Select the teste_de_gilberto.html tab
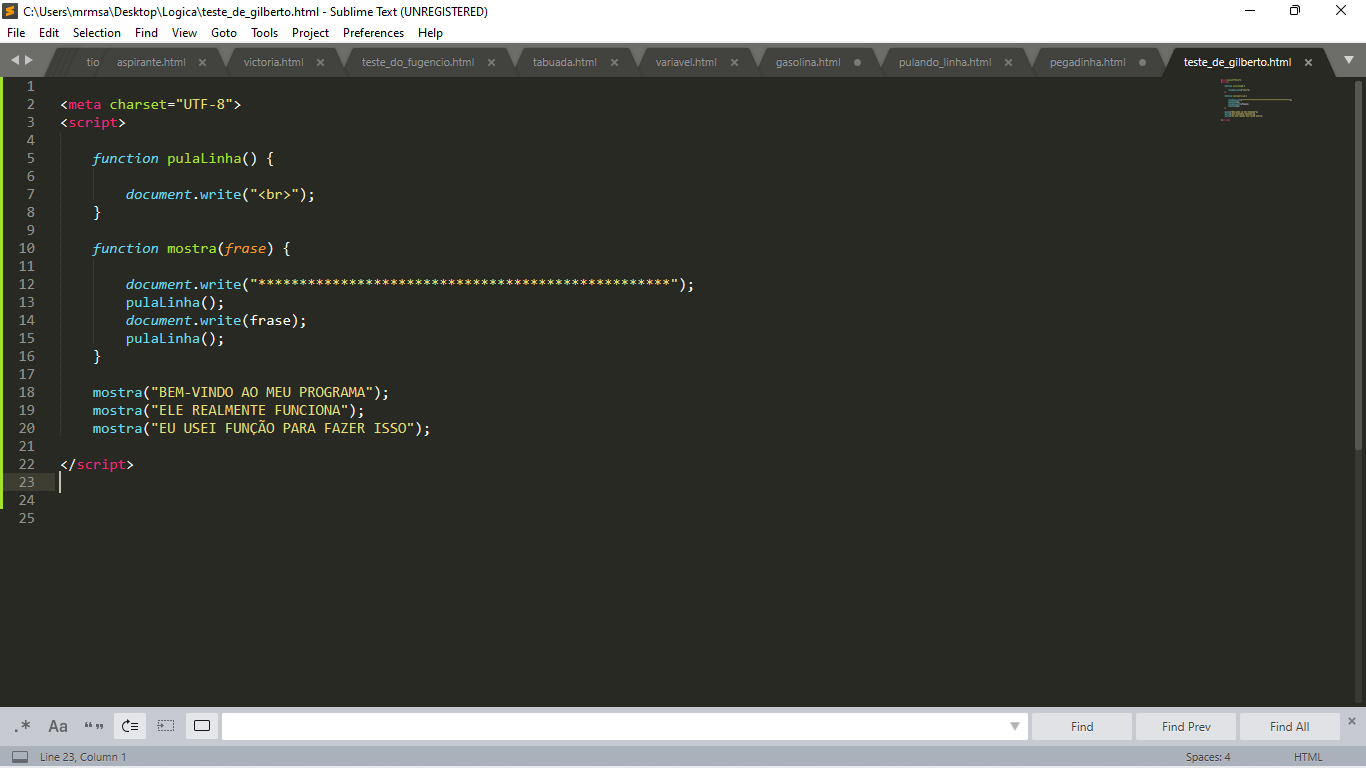The height and width of the screenshot is (768, 1366). (1237, 62)
